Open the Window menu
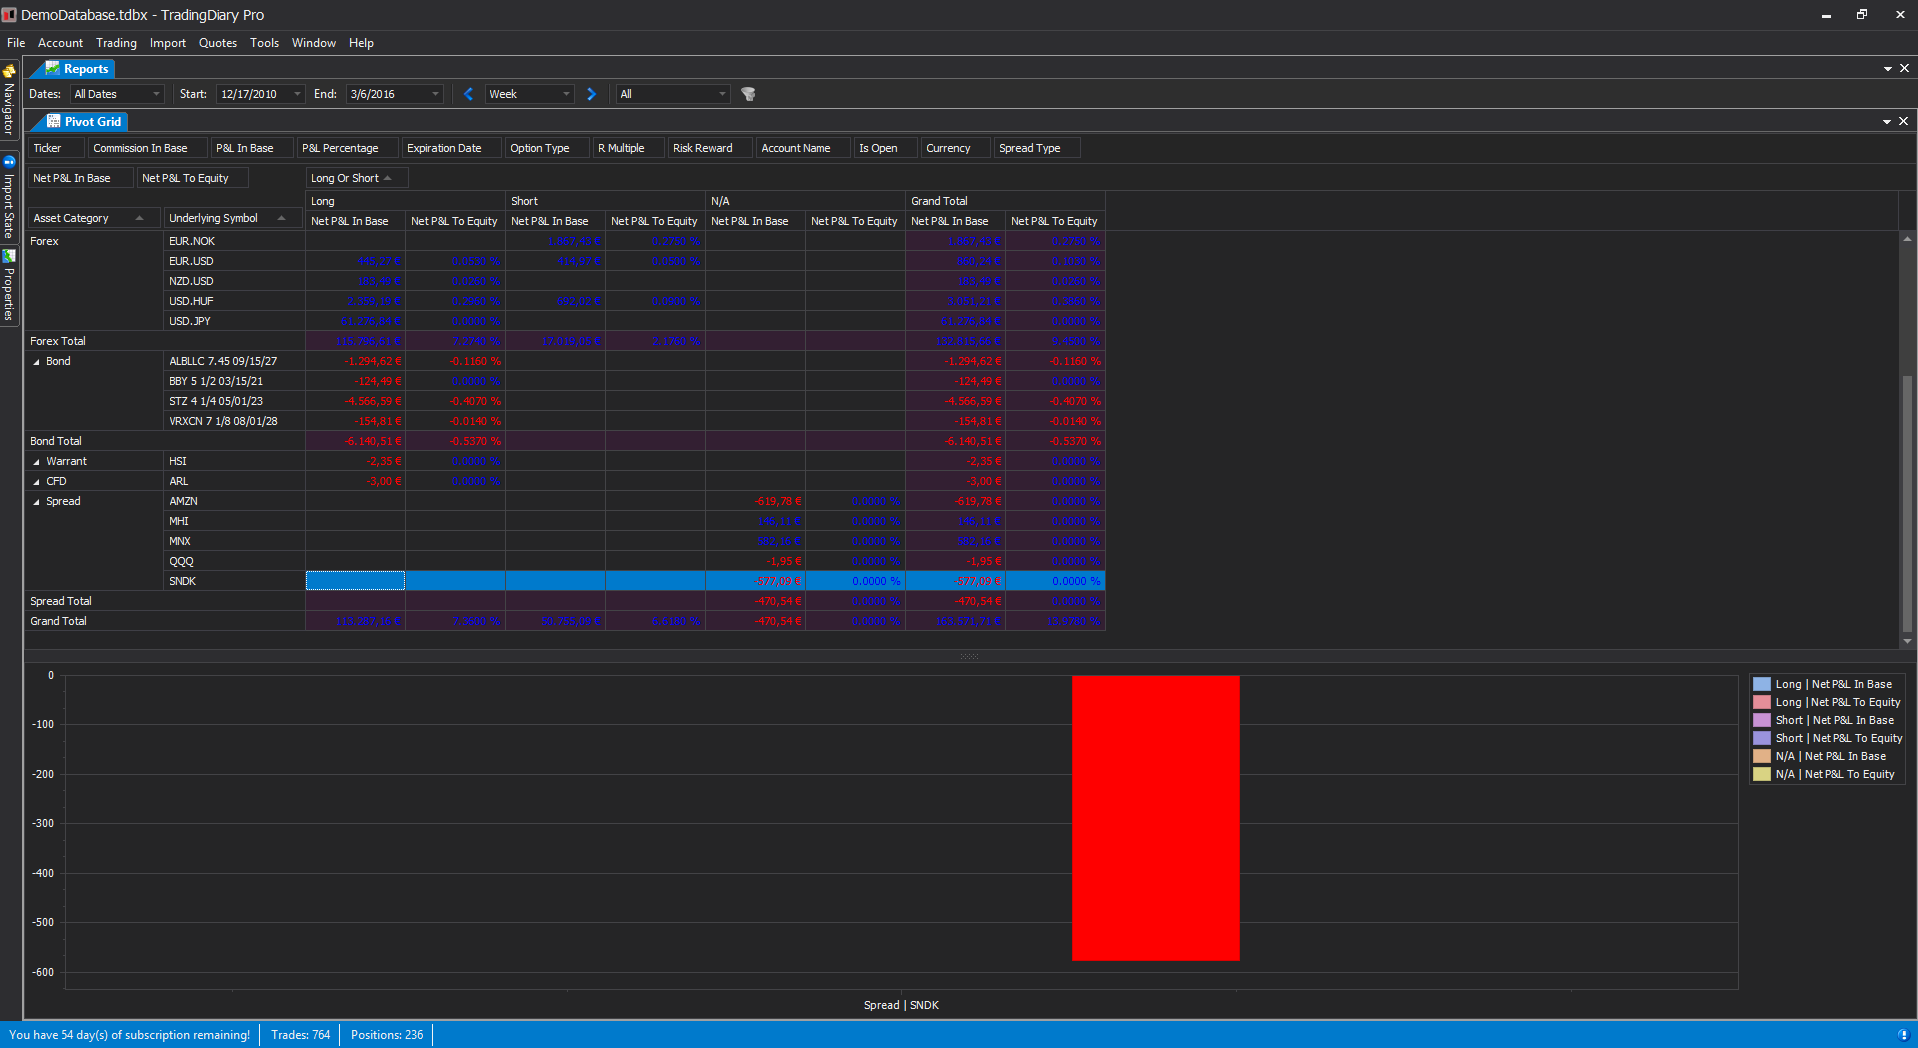This screenshot has height=1048, width=1918. pos(313,43)
